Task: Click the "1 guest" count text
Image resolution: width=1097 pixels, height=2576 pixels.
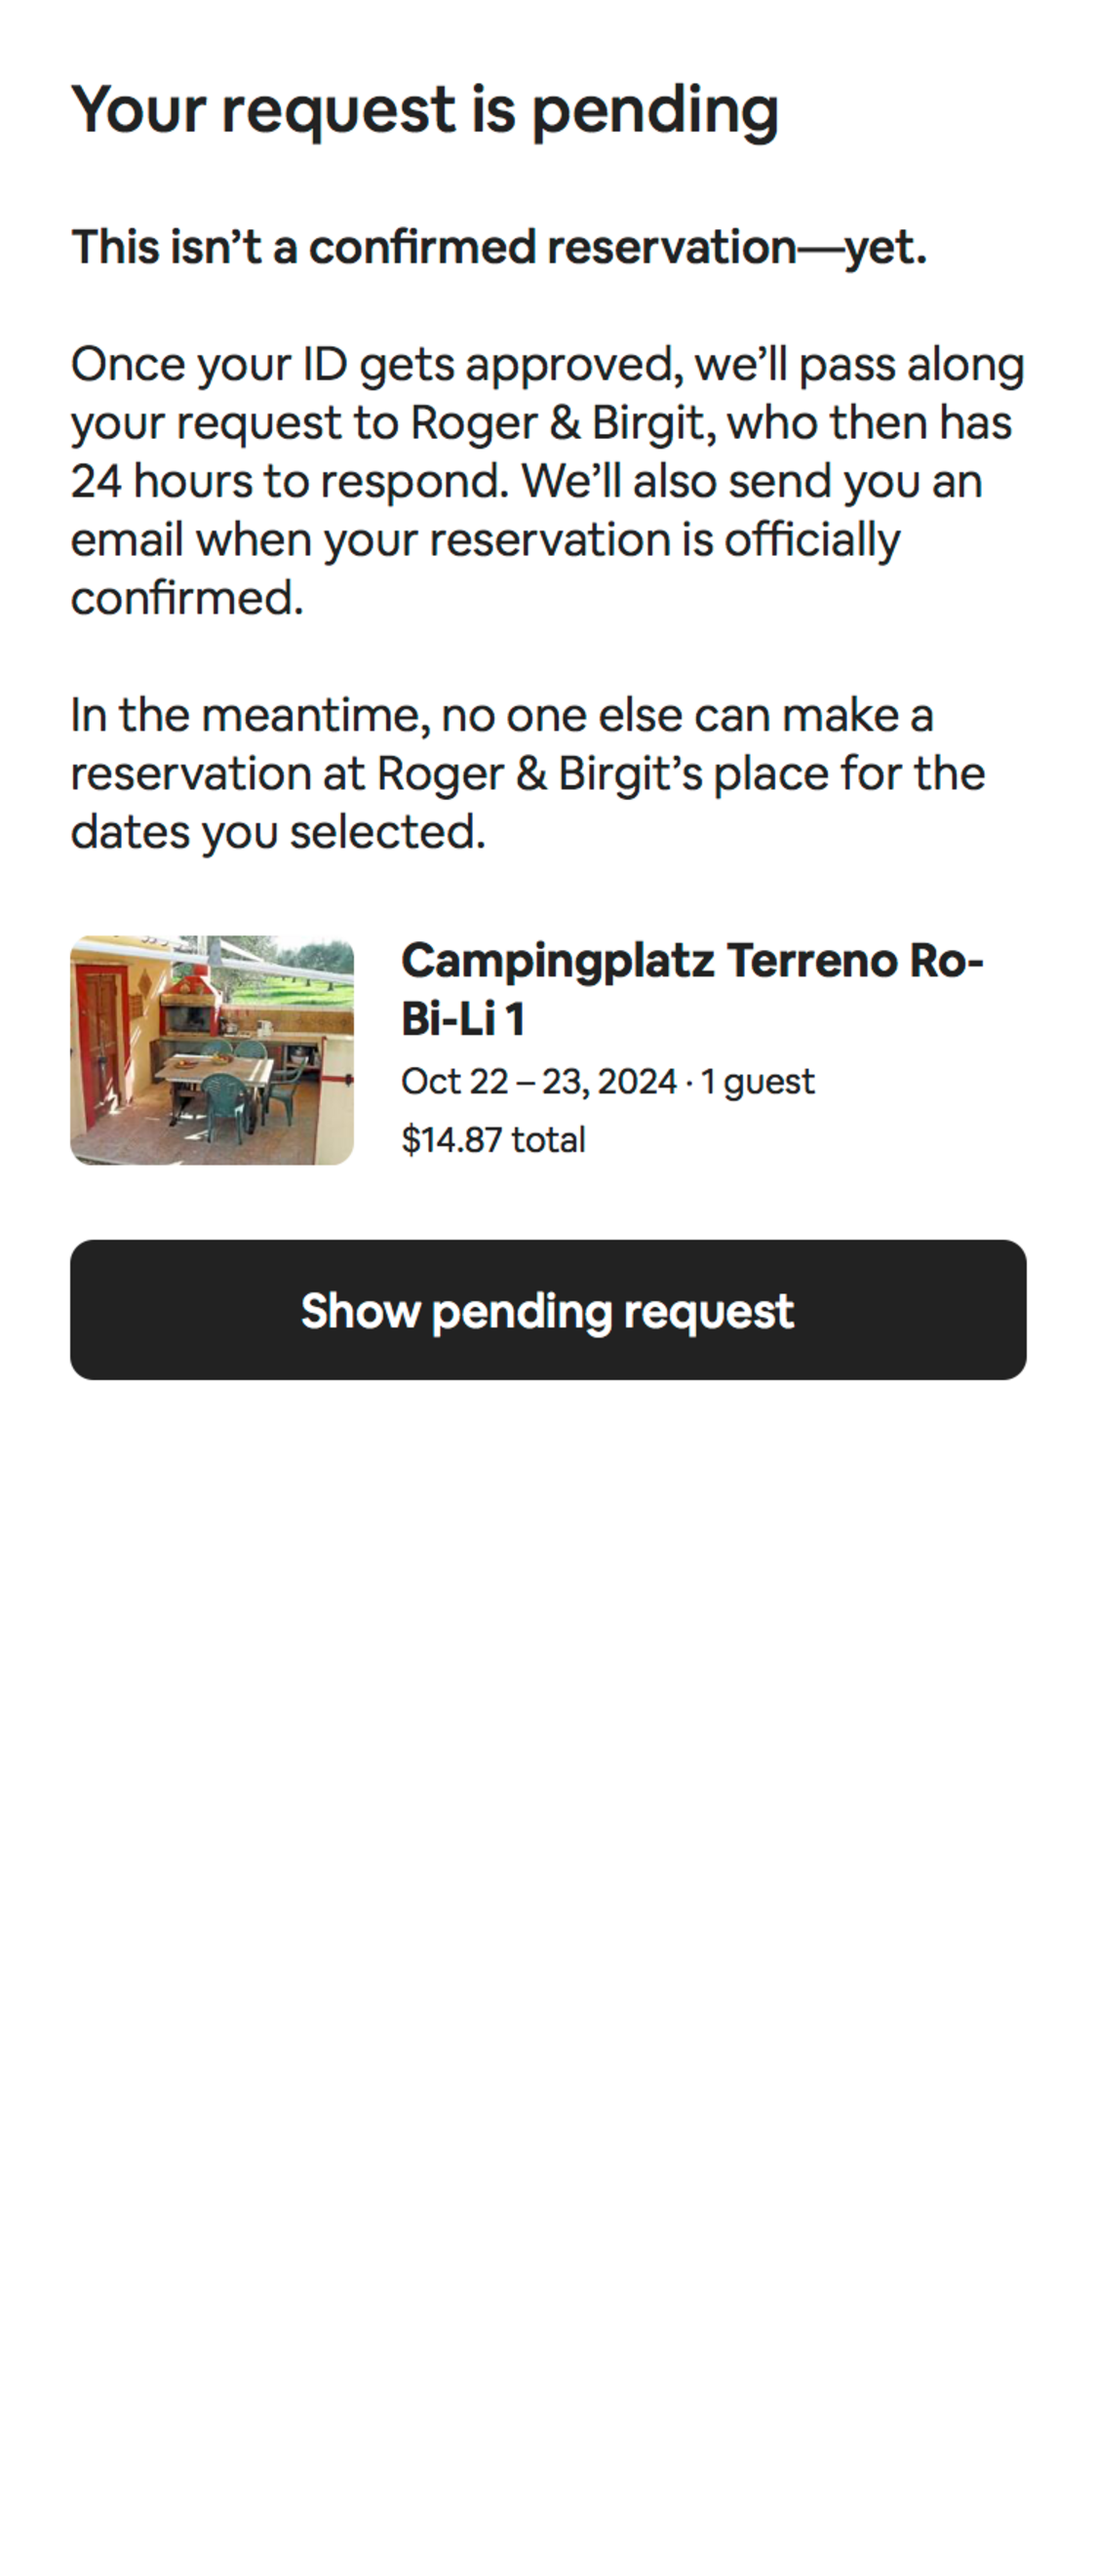Action: coord(757,1081)
